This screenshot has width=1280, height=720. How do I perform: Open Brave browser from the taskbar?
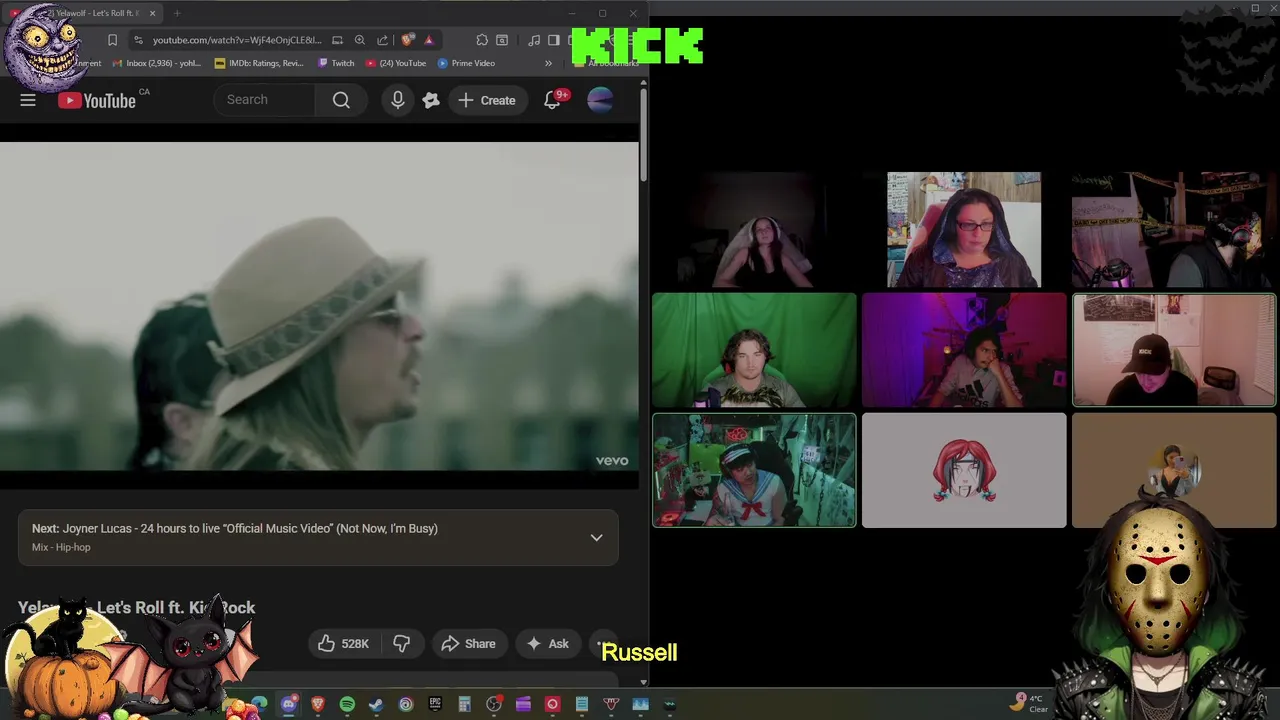coord(318,704)
